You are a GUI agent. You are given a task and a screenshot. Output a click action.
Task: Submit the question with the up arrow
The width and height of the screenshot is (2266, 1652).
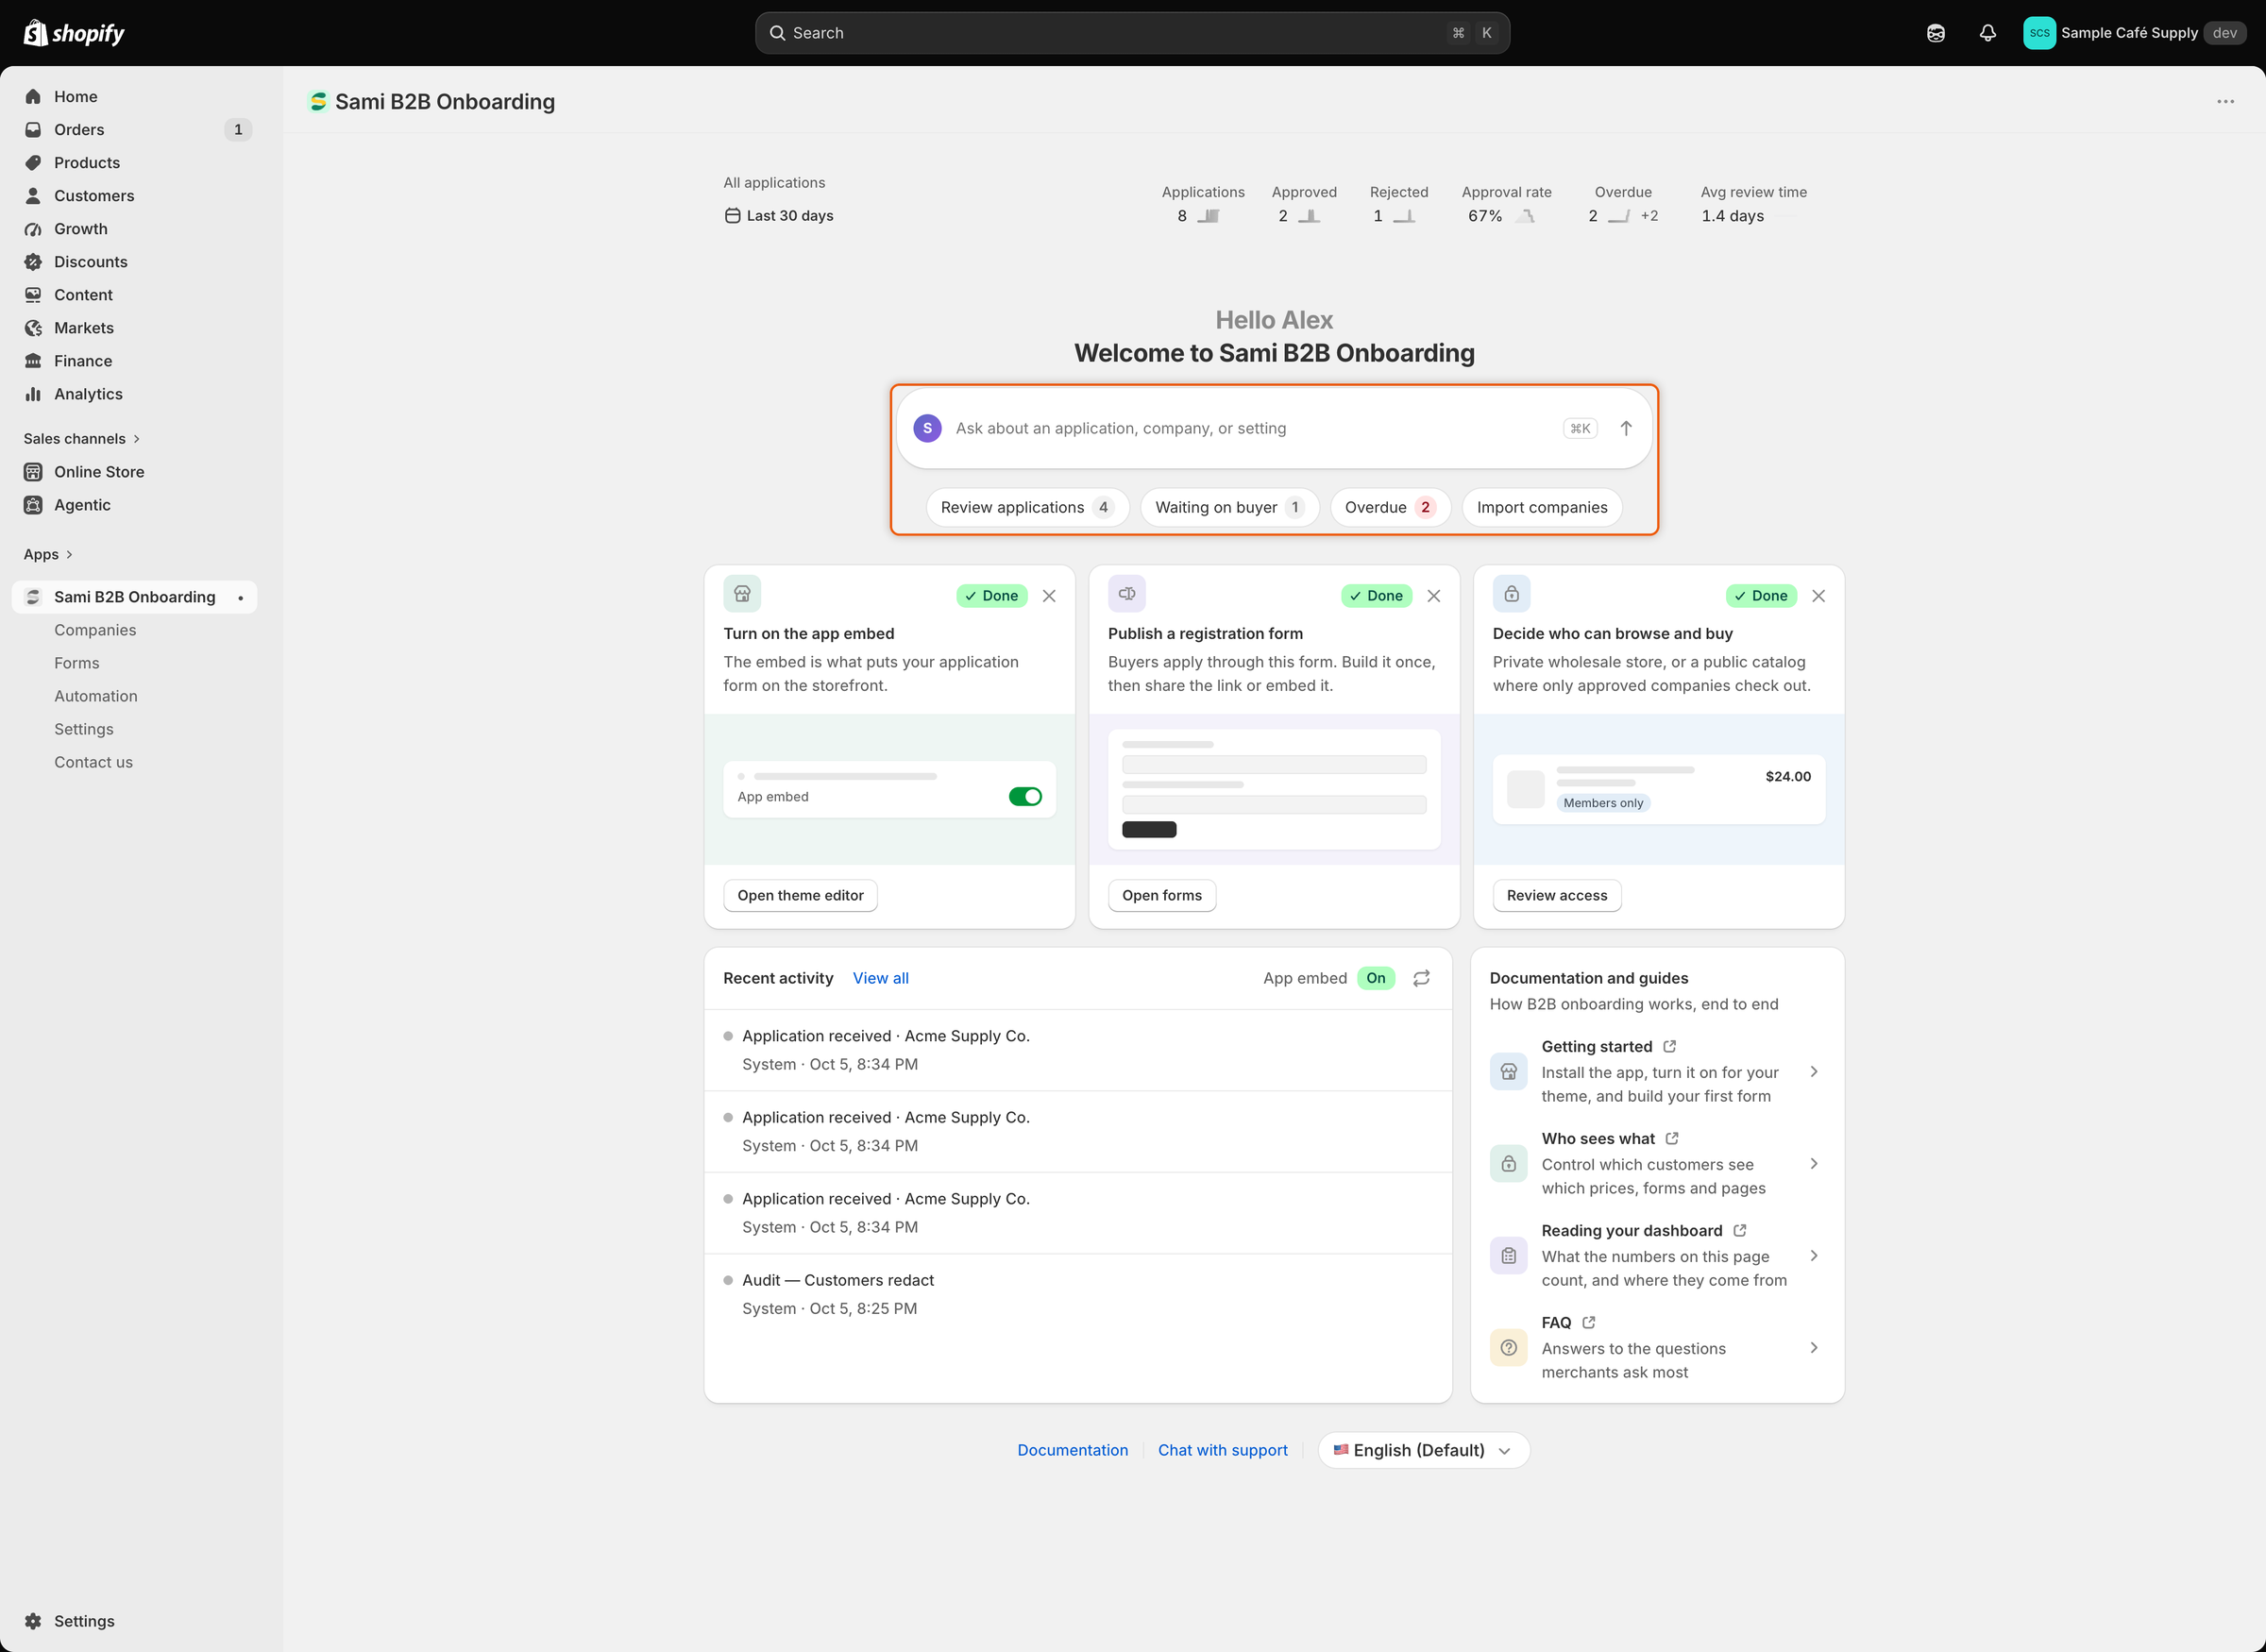[1626, 428]
